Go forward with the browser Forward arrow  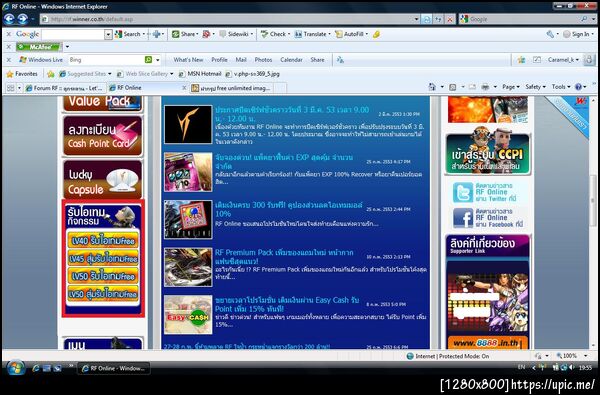point(22,19)
